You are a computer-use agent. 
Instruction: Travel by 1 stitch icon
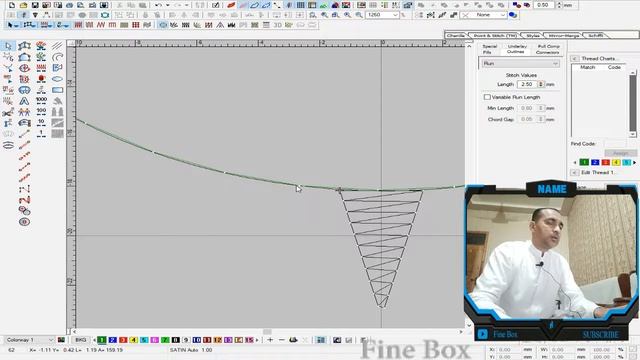coord(41,134)
